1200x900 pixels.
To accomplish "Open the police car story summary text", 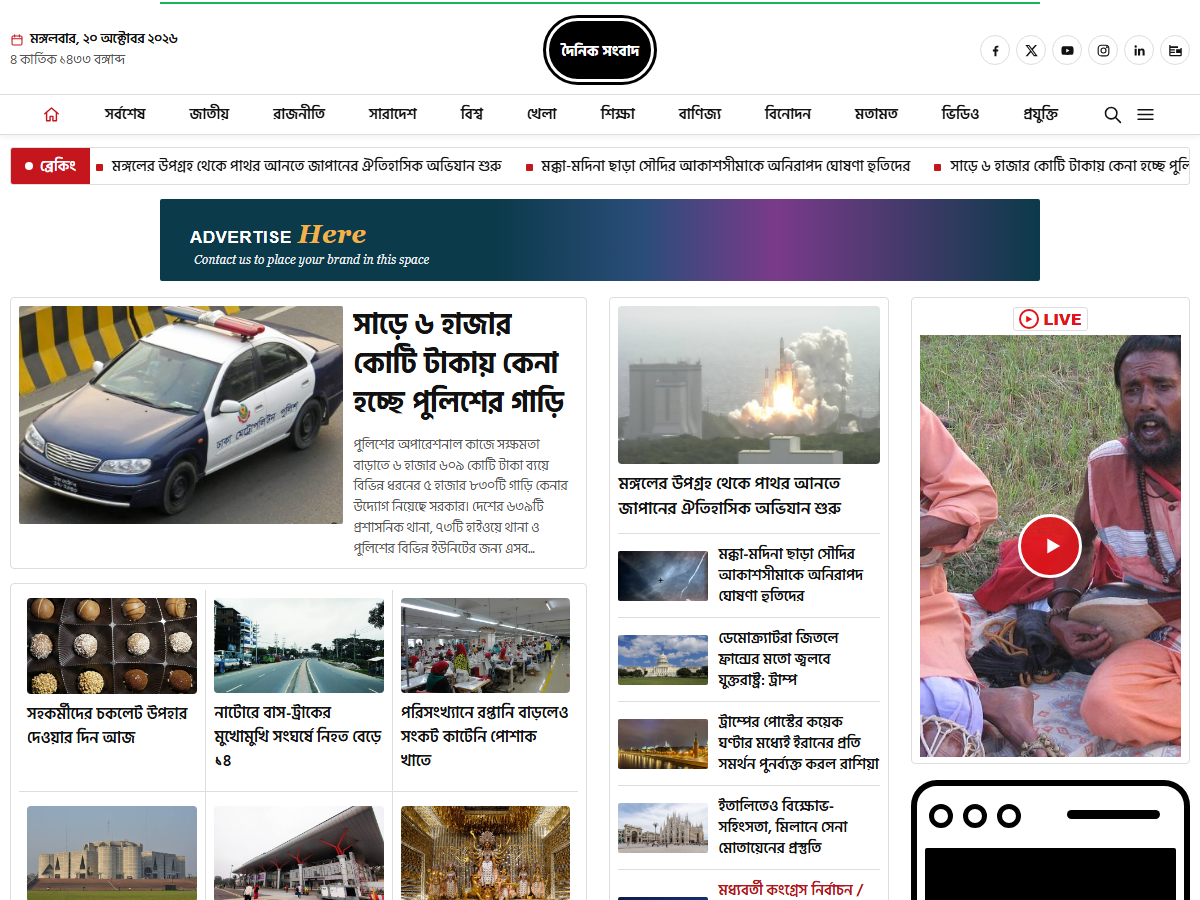I will [461, 496].
